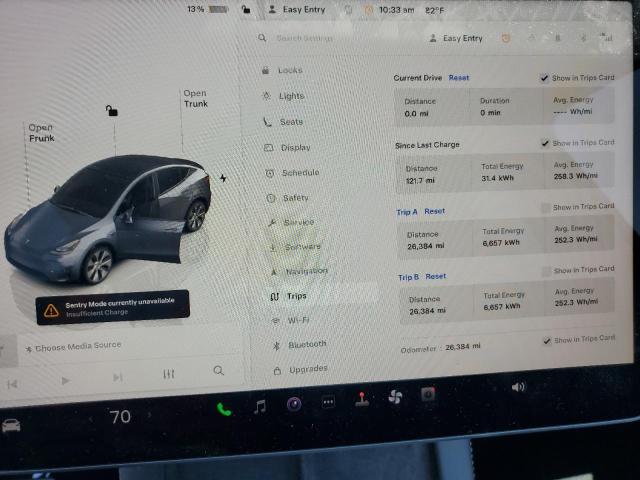Tap the Bluetooth icon in settings header

point(583,38)
